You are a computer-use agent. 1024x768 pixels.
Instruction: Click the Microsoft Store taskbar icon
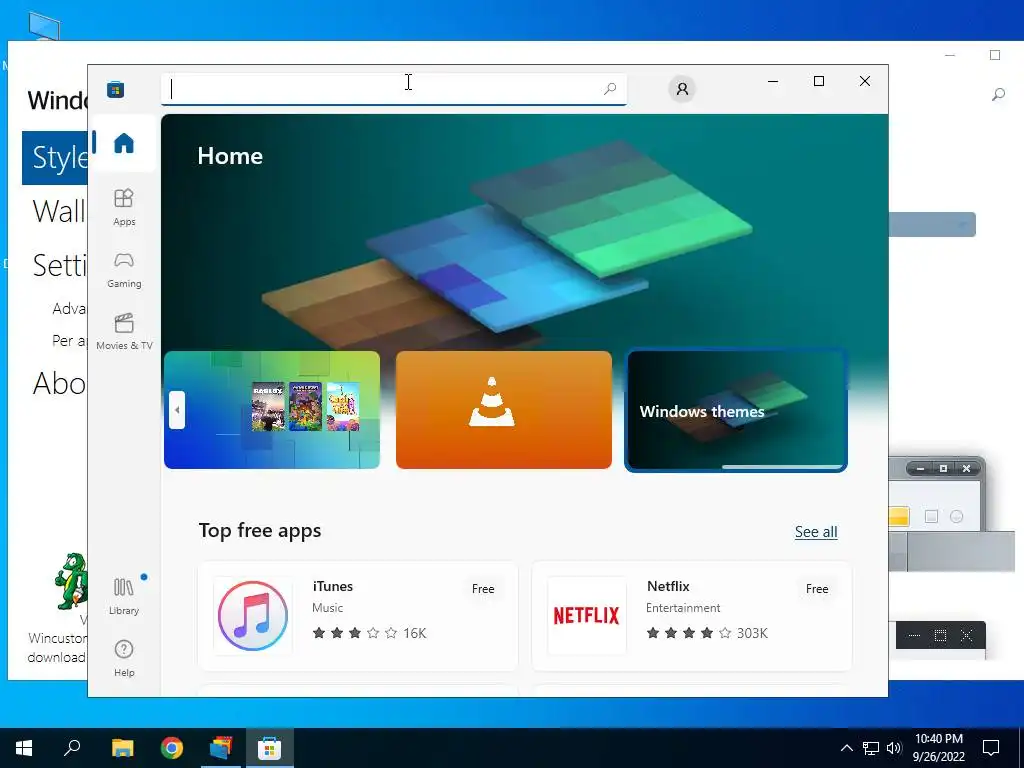click(x=269, y=748)
